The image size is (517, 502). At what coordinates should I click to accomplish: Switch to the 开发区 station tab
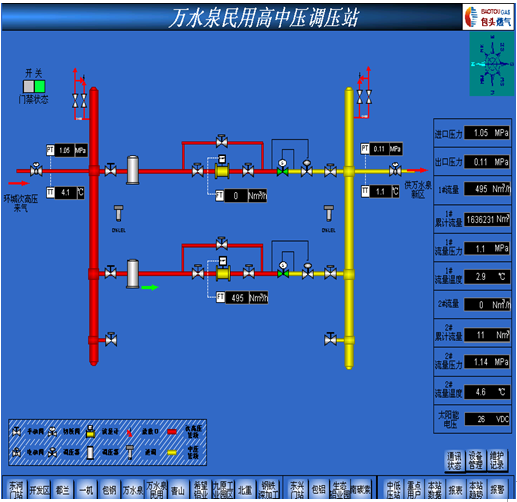tap(39, 489)
